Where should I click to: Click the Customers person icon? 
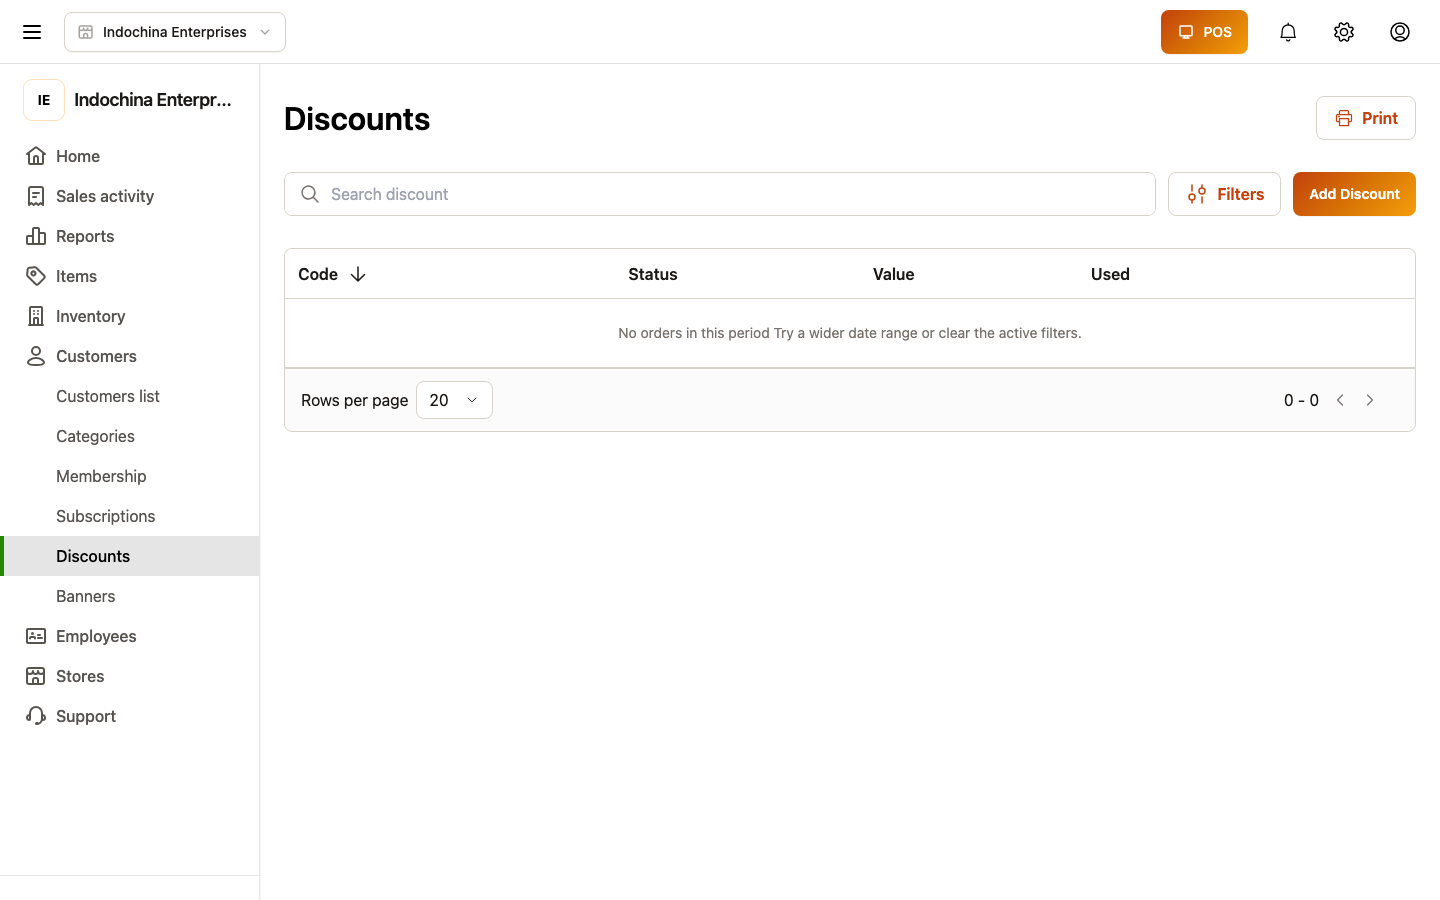click(x=36, y=356)
